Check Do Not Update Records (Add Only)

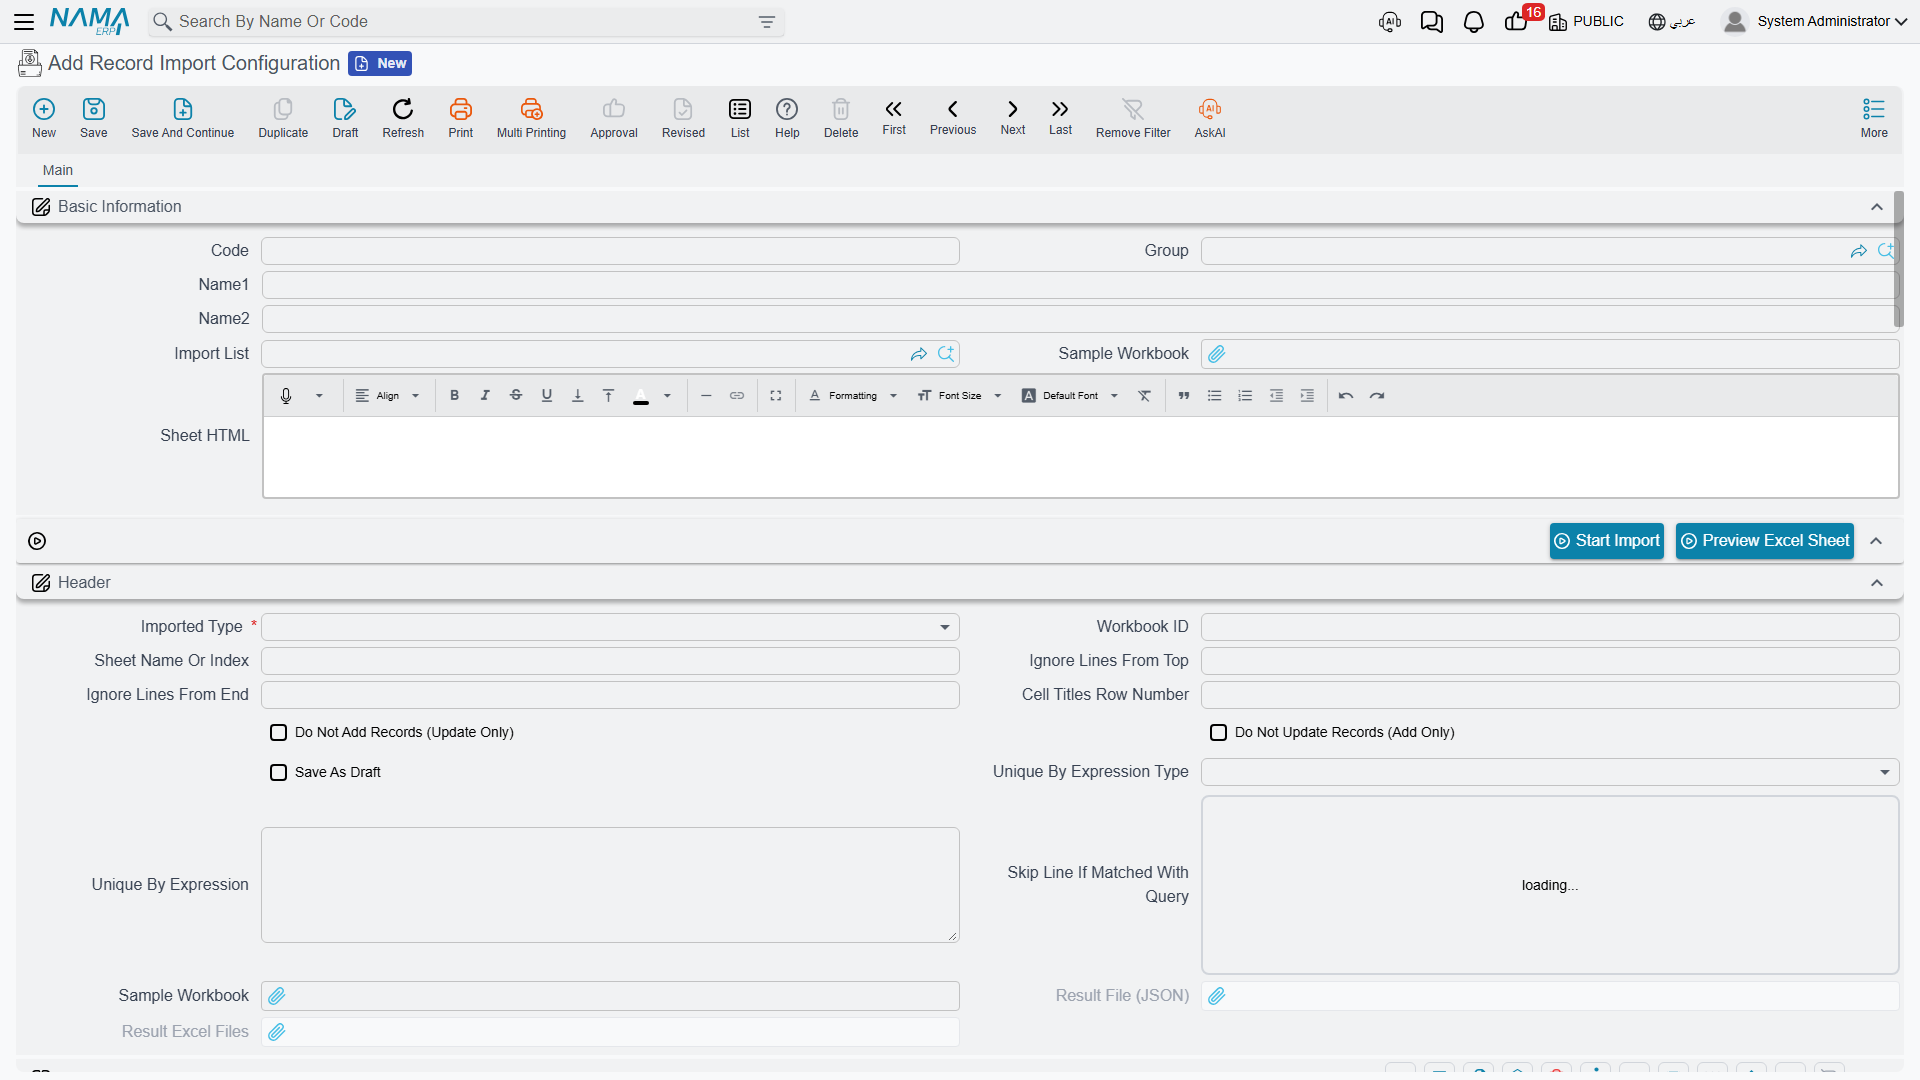(1219, 733)
